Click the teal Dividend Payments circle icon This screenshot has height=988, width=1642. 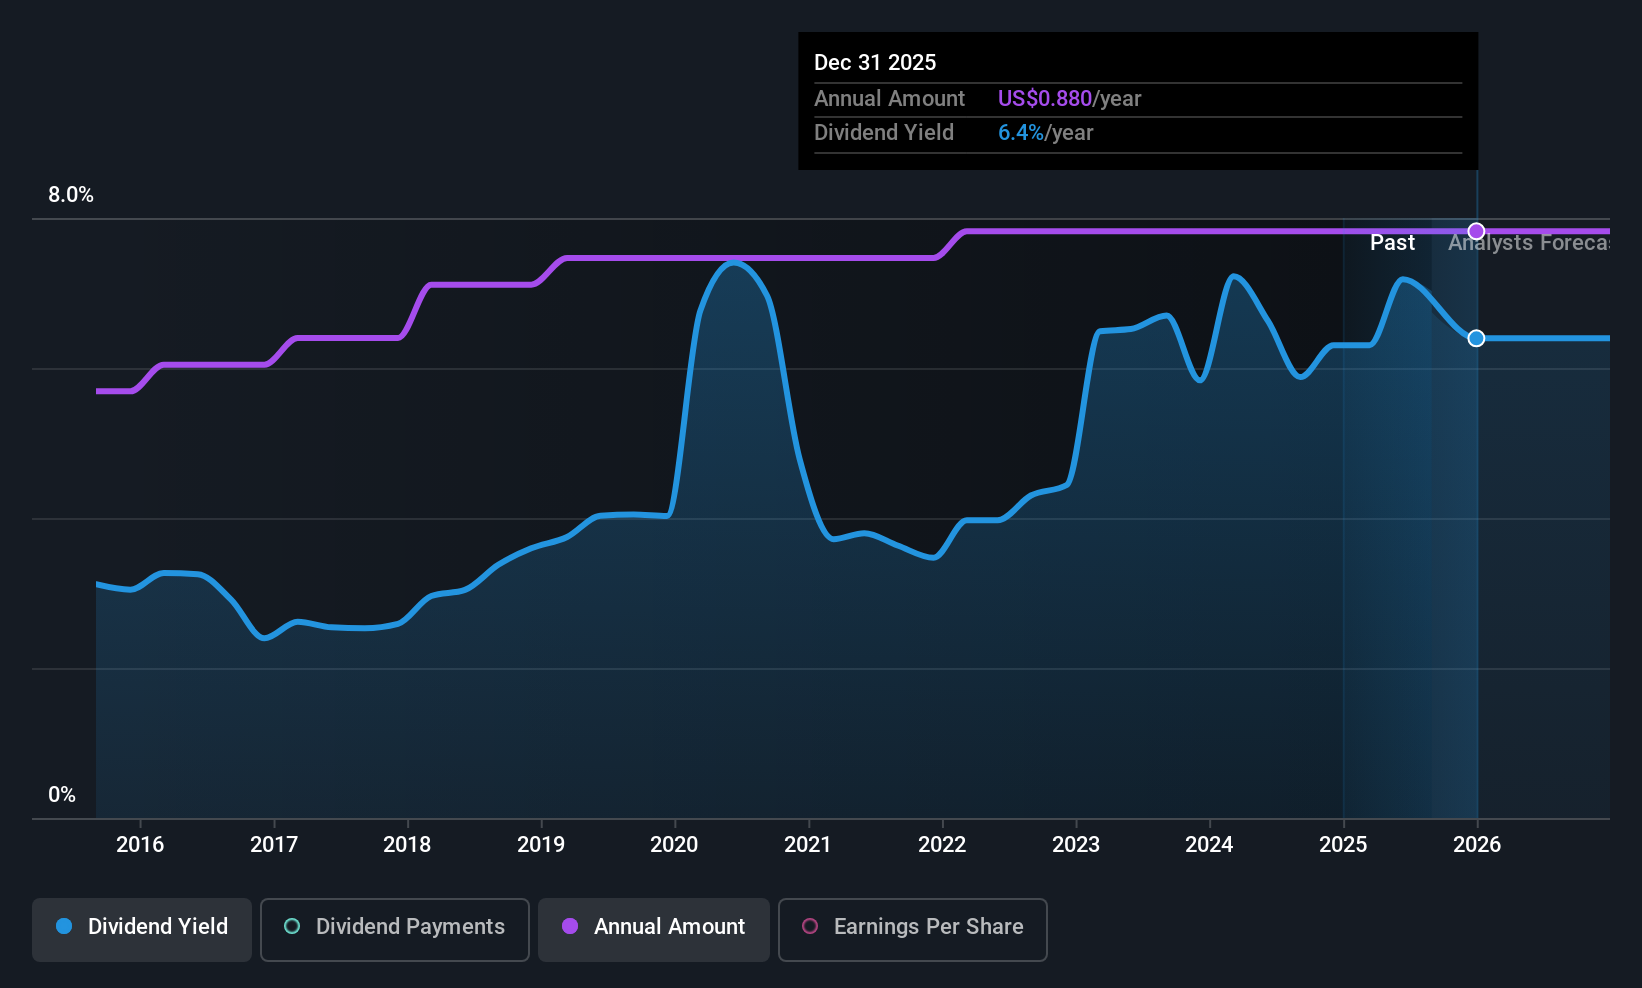[292, 926]
